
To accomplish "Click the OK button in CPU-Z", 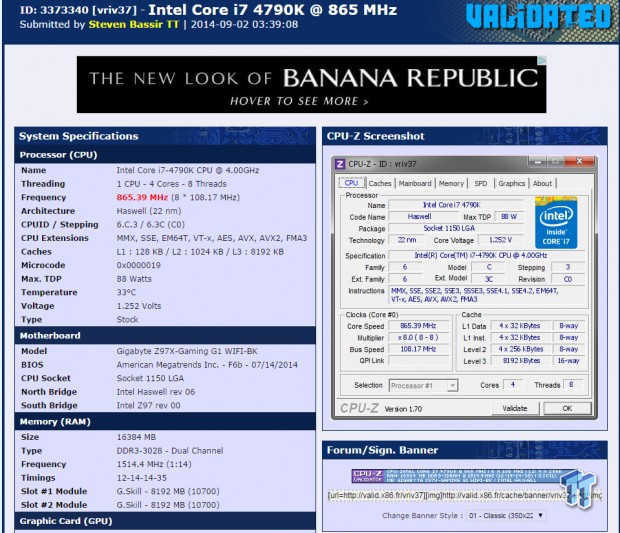I will pos(567,408).
